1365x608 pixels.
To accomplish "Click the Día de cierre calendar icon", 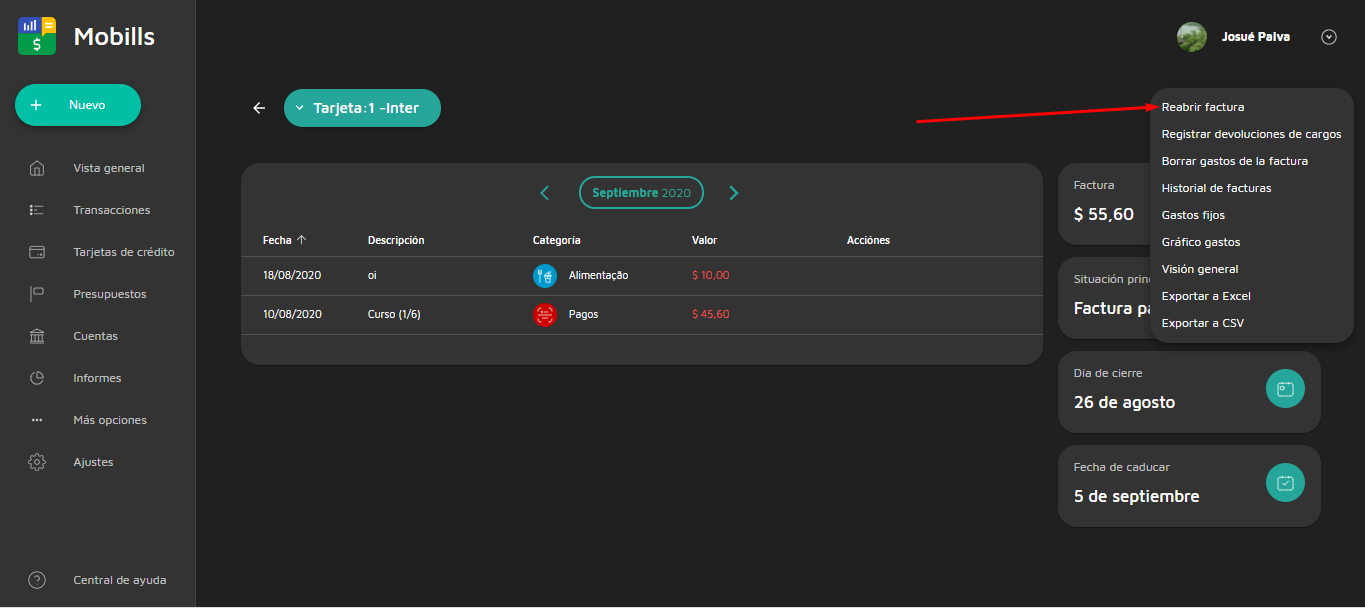I will point(1285,388).
